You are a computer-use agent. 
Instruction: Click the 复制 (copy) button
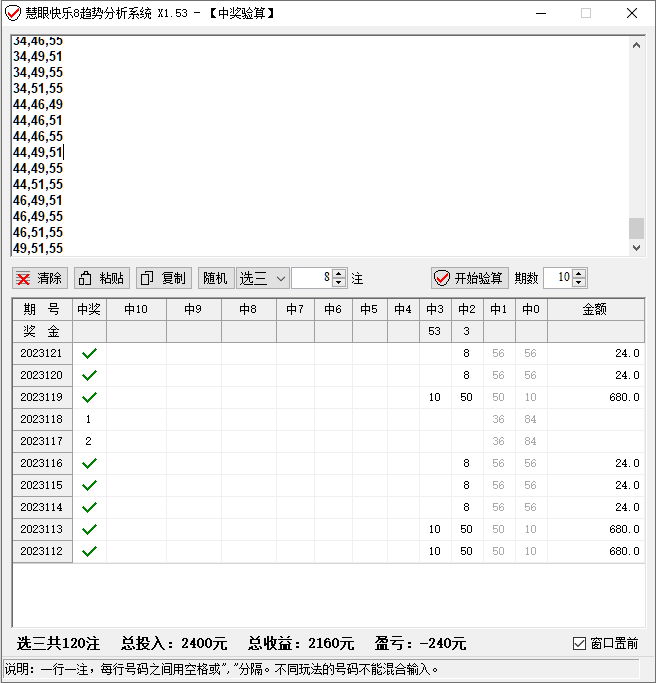162,278
